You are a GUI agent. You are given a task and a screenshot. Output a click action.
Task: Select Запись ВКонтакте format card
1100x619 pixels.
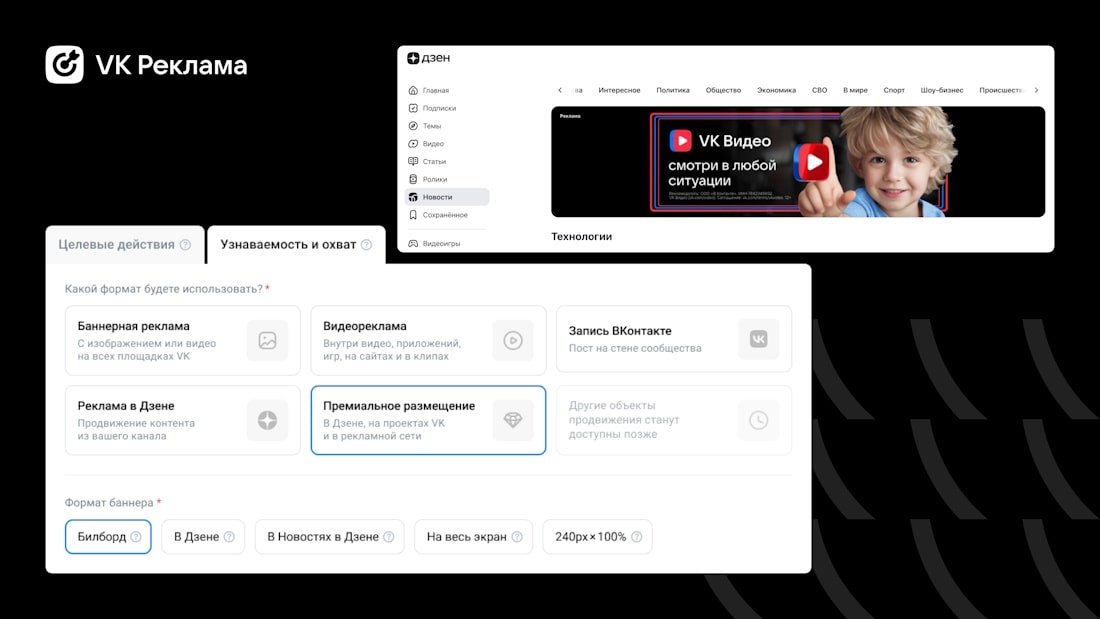click(x=673, y=340)
